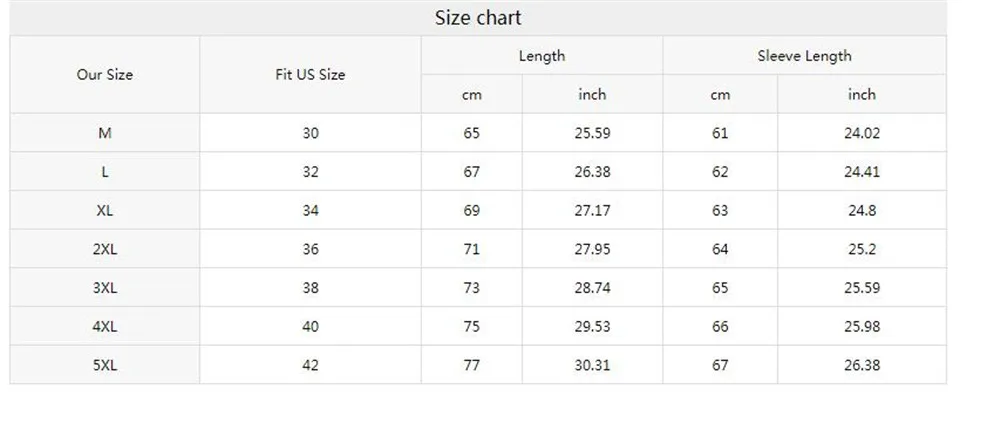The height and width of the screenshot is (429, 1000).
Task: Click the 71 cm length cell
Action: pyautogui.click(x=471, y=249)
